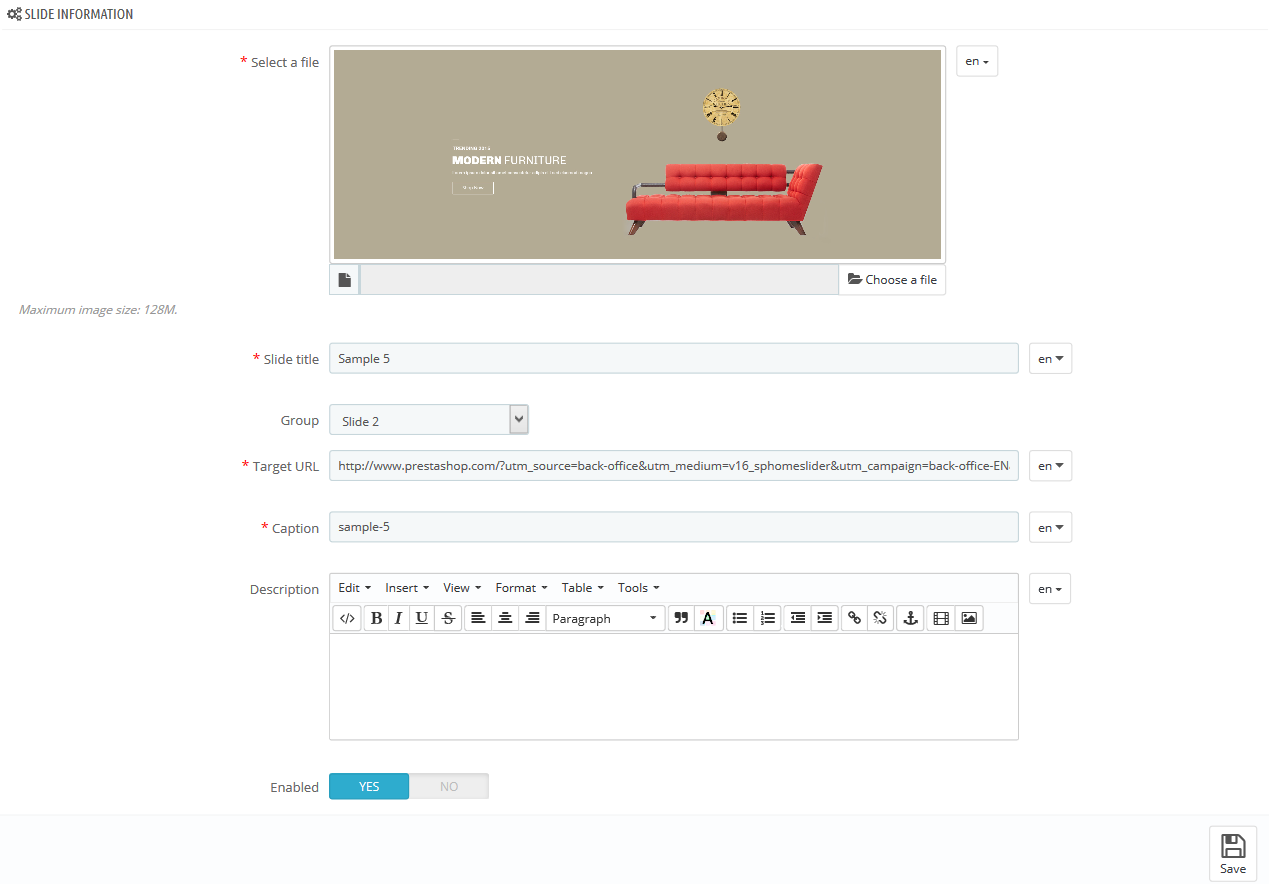Enable slide with YES switch
The image size is (1269, 884).
[369, 786]
